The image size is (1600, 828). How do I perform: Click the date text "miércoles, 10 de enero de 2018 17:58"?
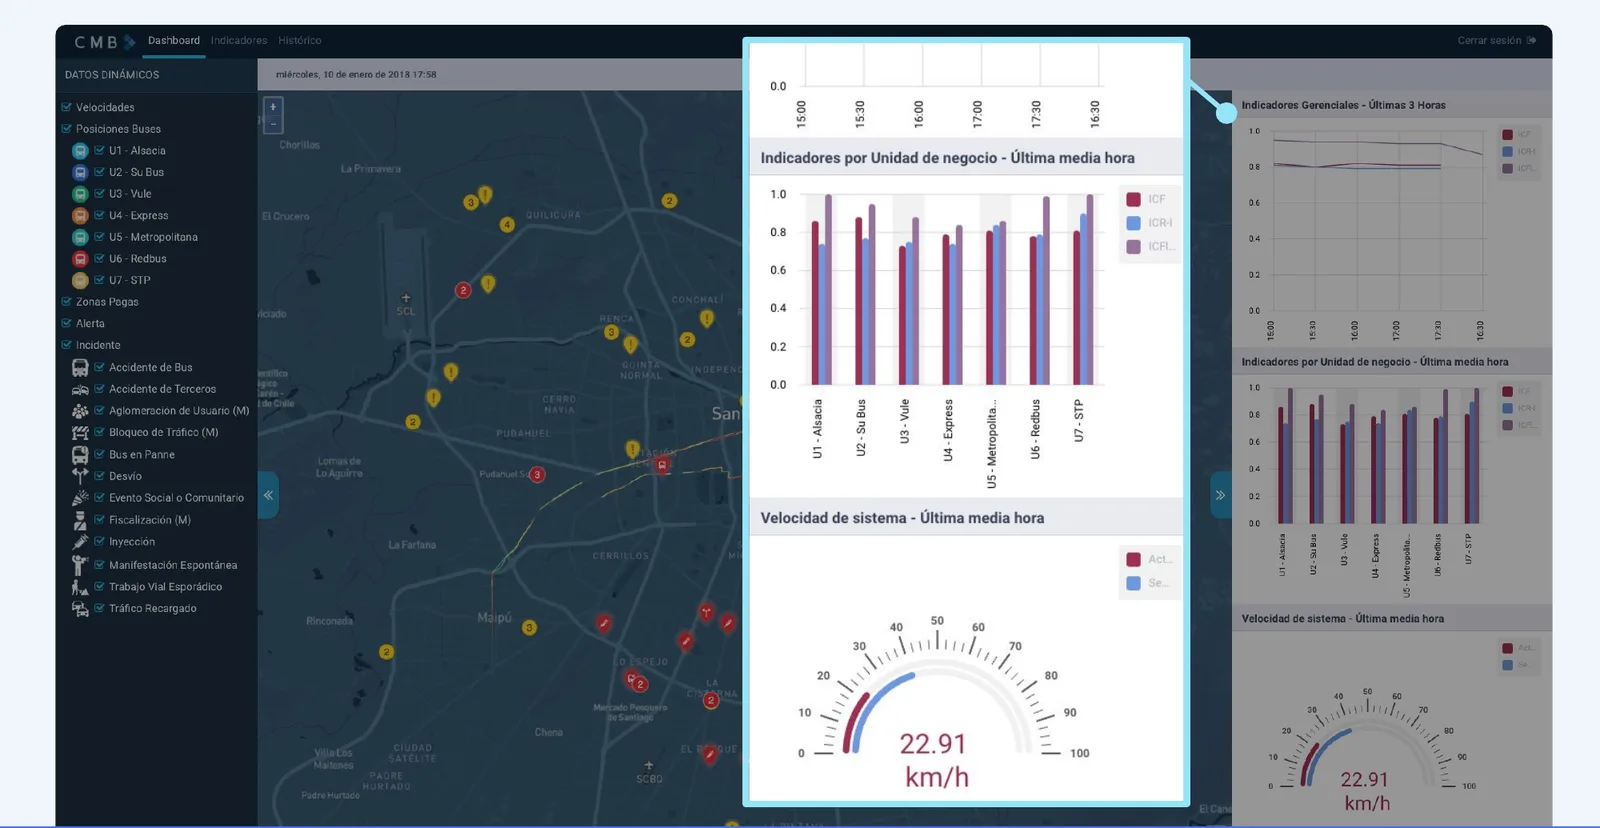(x=356, y=75)
